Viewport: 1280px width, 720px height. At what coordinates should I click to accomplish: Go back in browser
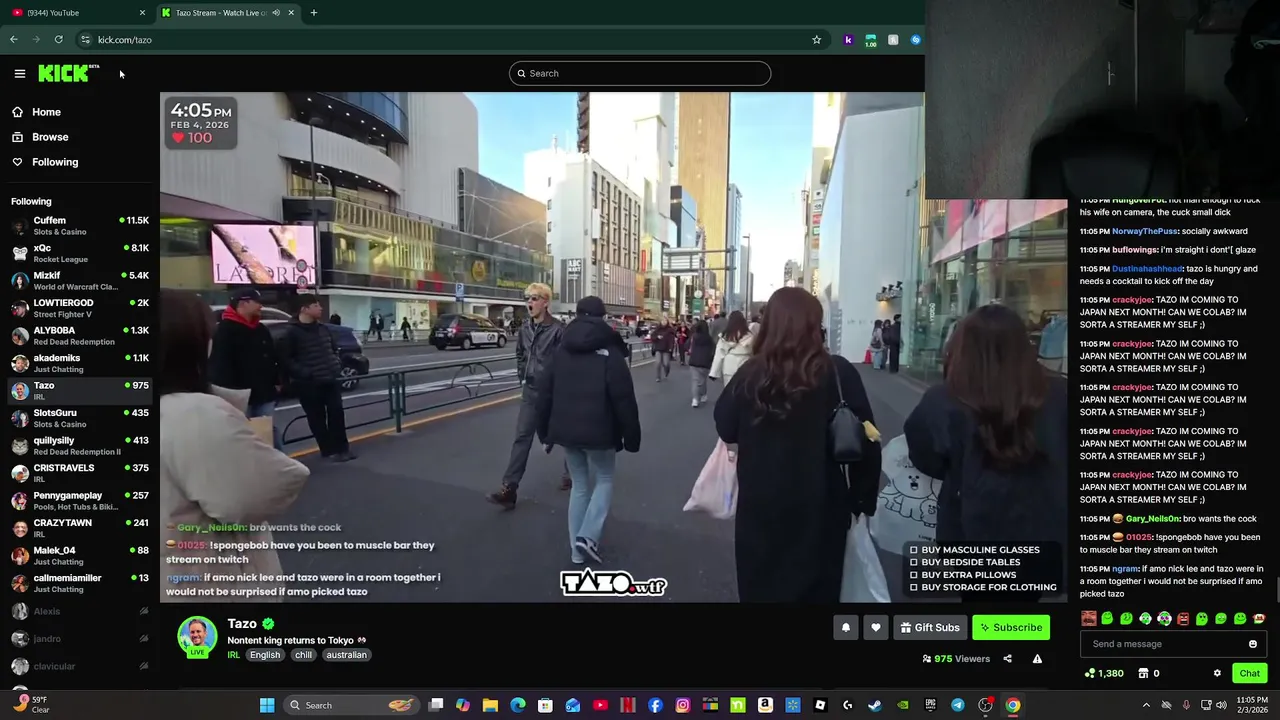pyautogui.click(x=13, y=40)
